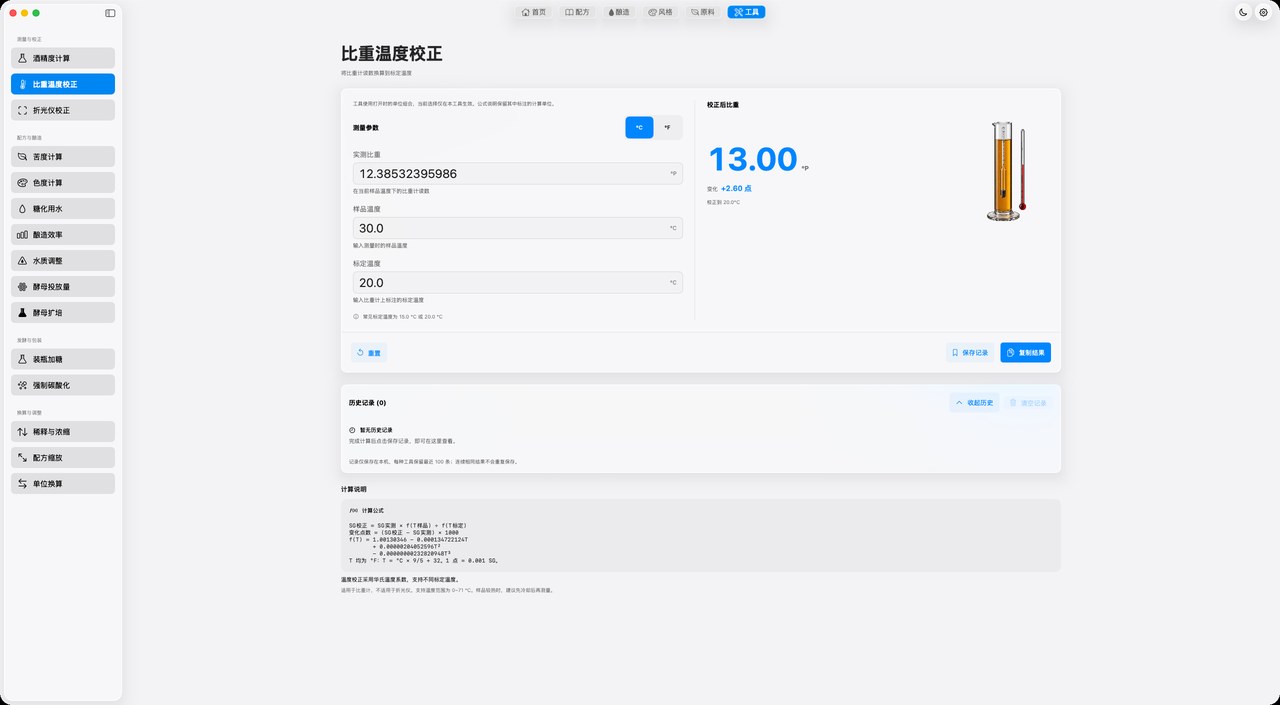Click 保存记录 button
Viewport: 1280px width, 705px height.
point(970,353)
